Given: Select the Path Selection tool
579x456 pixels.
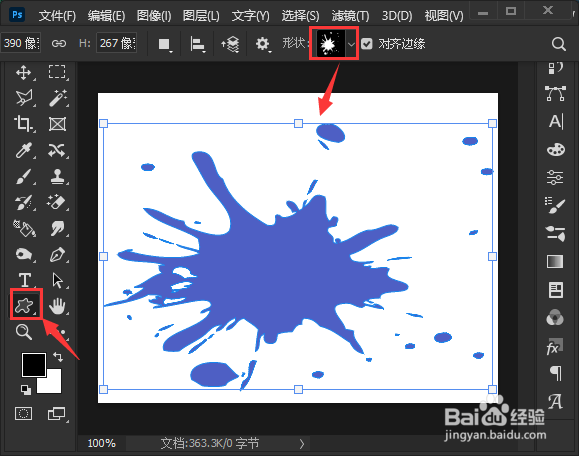Looking at the screenshot, I should point(58,281).
